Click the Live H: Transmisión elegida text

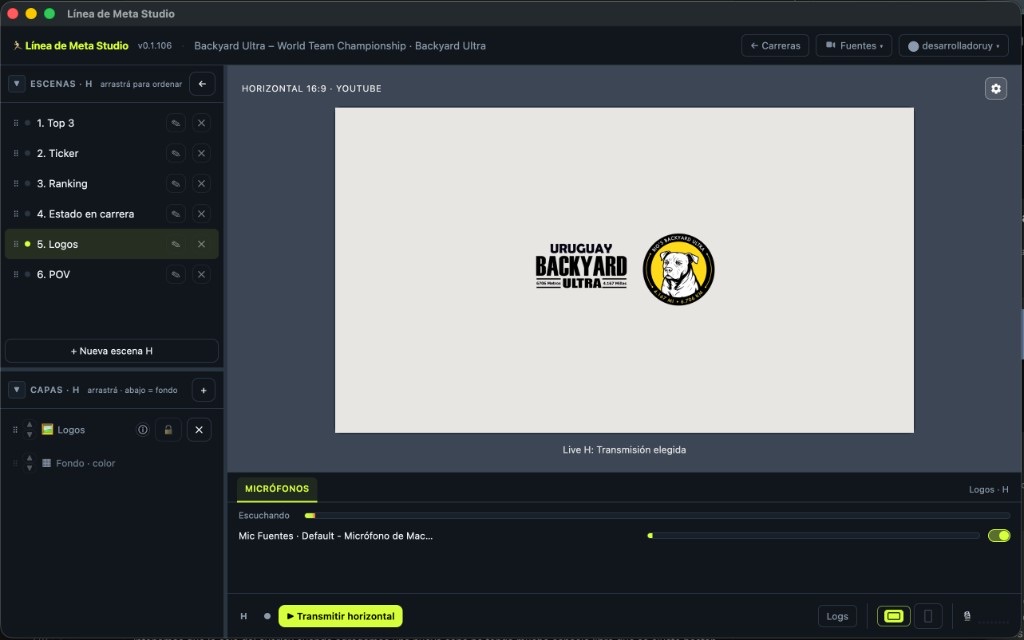(x=624, y=449)
